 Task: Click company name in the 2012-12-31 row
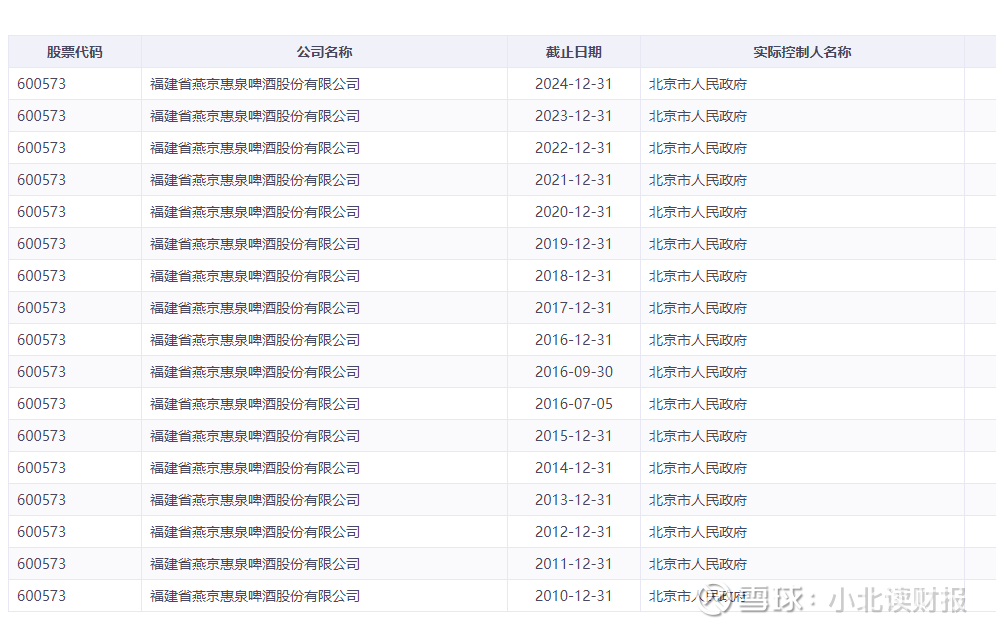(x=255, y=532)
